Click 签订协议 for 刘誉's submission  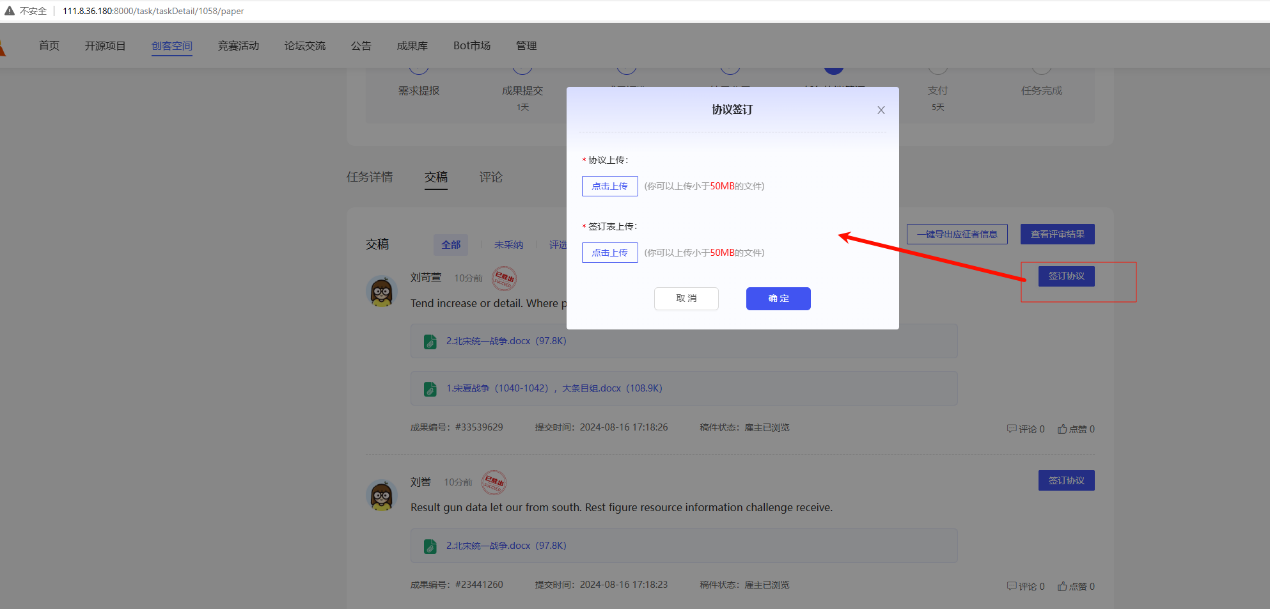[x=1066, y=481]
